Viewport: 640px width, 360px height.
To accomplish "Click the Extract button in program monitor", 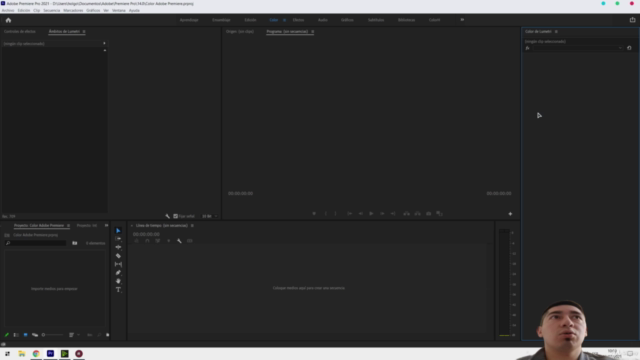I will coord(418,214).
